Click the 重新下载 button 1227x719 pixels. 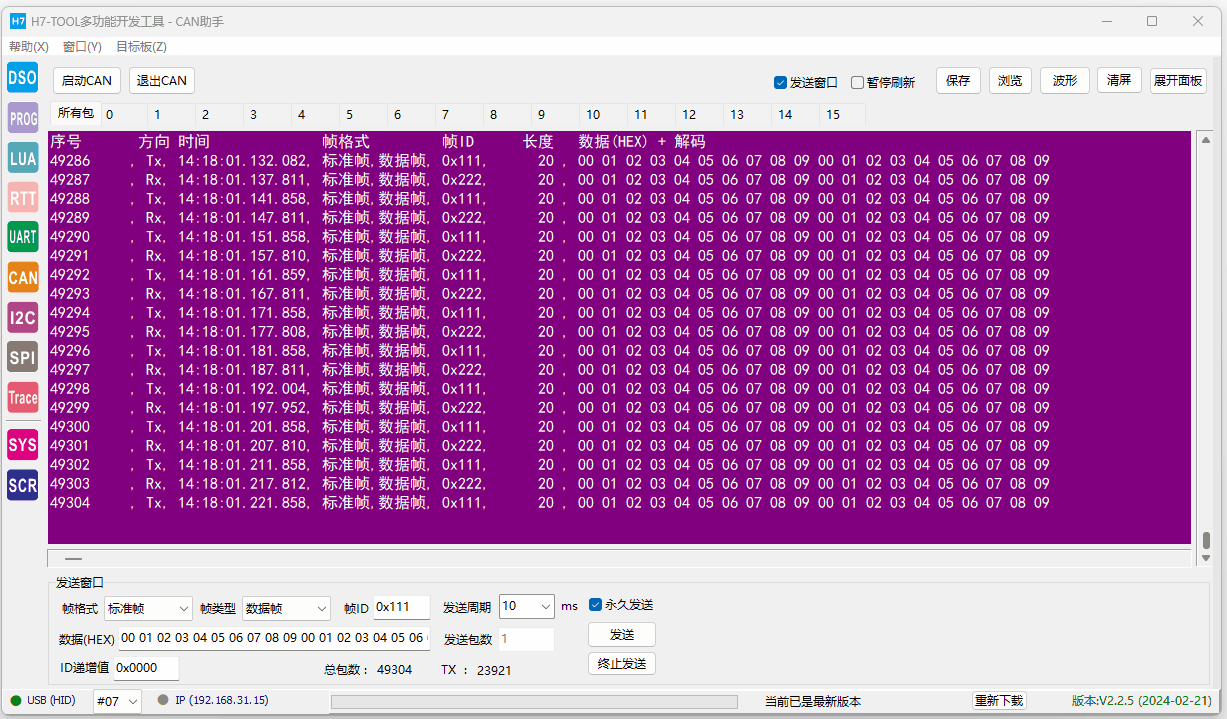click(999, 701)
